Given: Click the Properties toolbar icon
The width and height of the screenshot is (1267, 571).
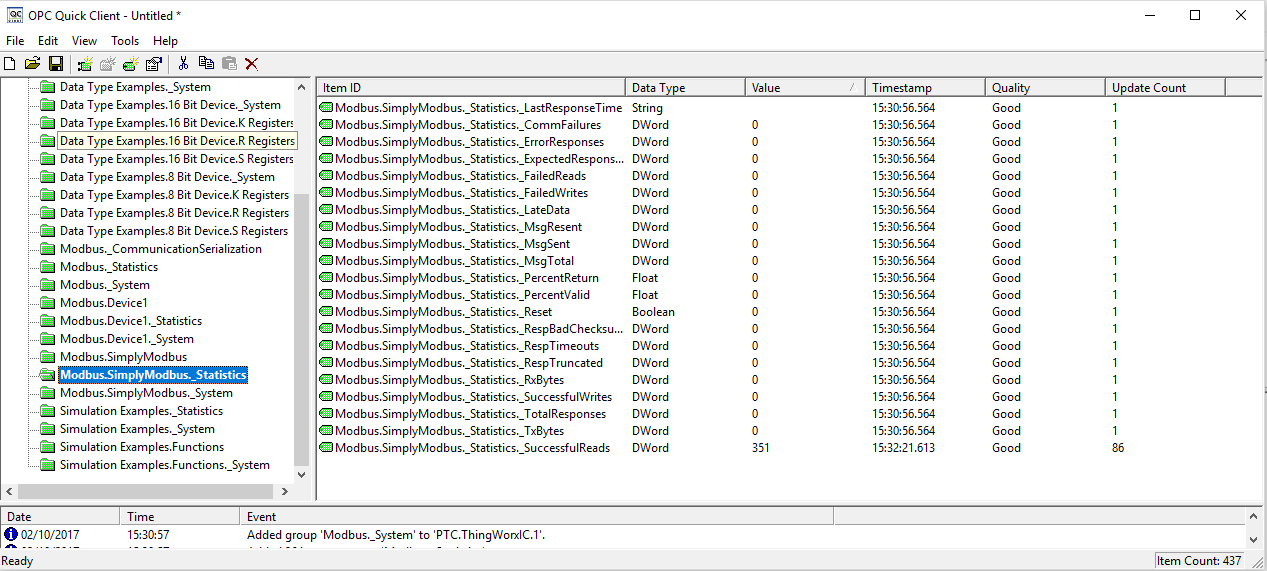Looking at the screenshot, I should click(154, 64).
